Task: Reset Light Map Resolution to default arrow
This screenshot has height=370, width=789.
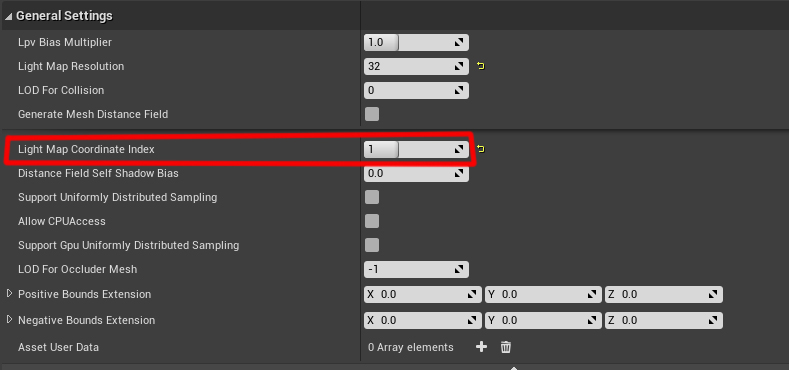Action: tap(481, 66)
